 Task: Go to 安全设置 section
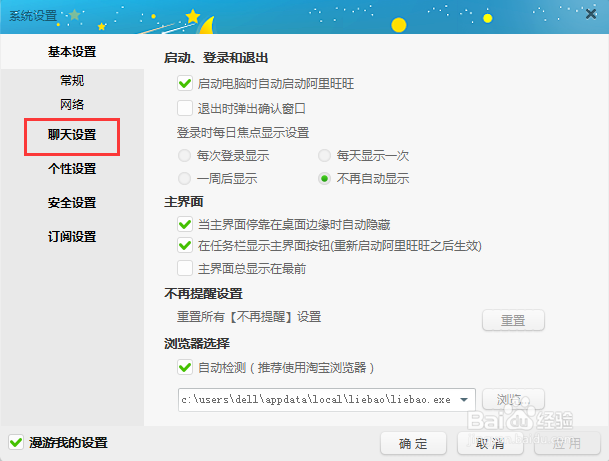72,202
